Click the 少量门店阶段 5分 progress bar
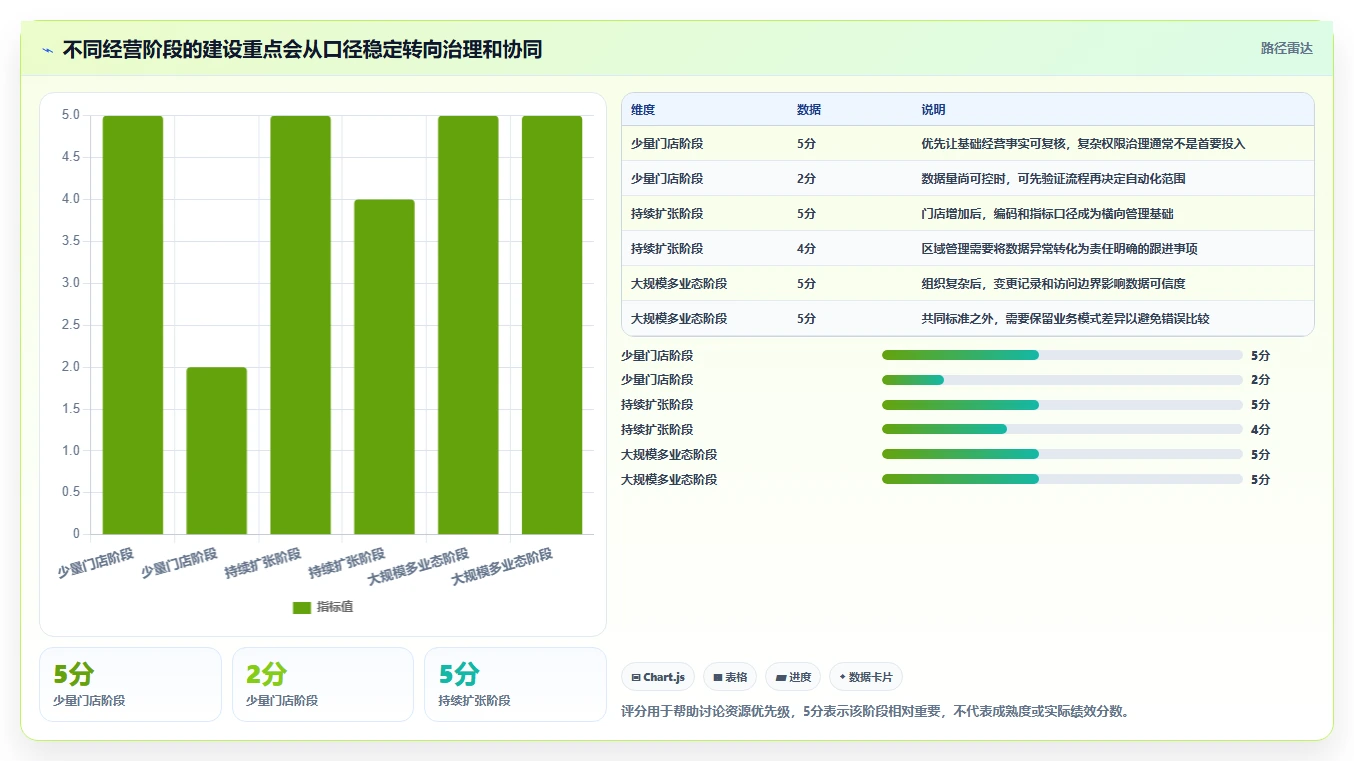The width and height of the screenshot is (1354, 761). [1062, 355]
